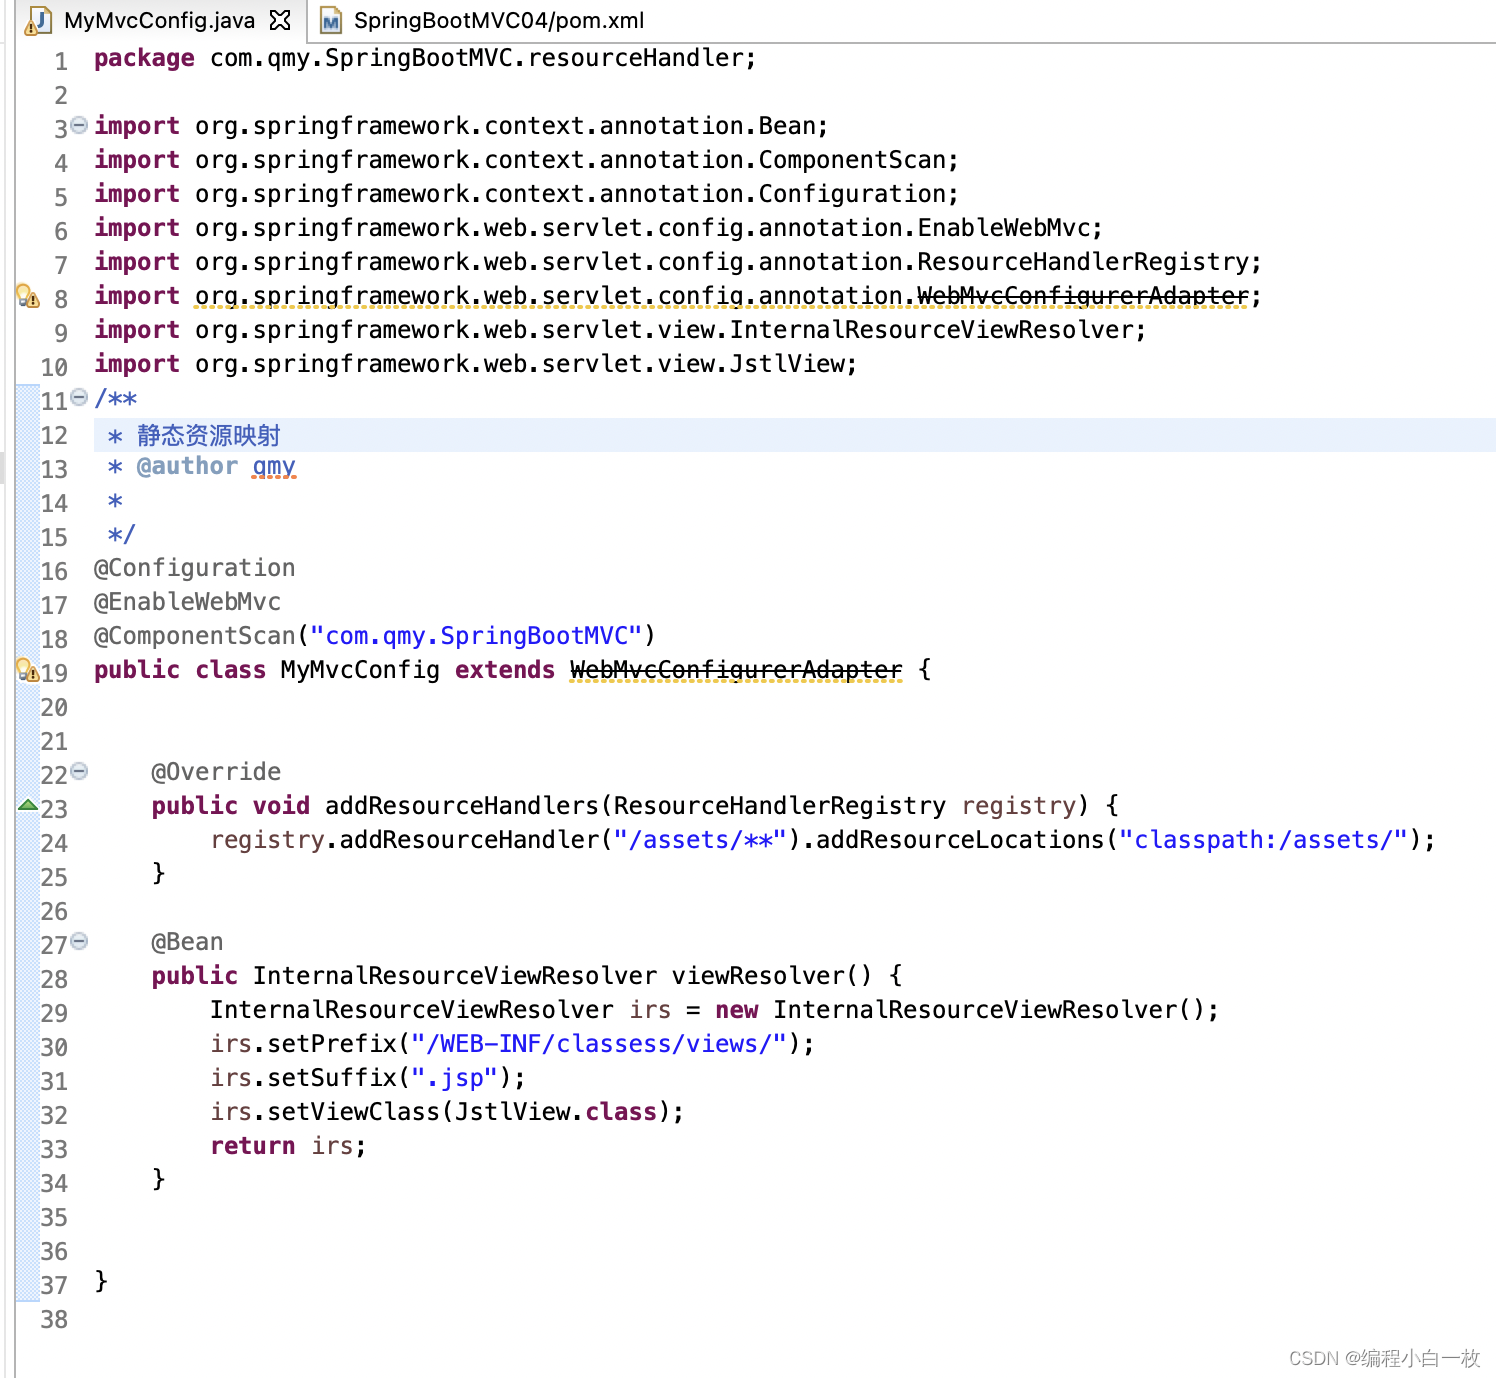This screenshot has height=1378, width=1496.
Task: Click the package declaration on line 1
Action: [x=425, y=58]
